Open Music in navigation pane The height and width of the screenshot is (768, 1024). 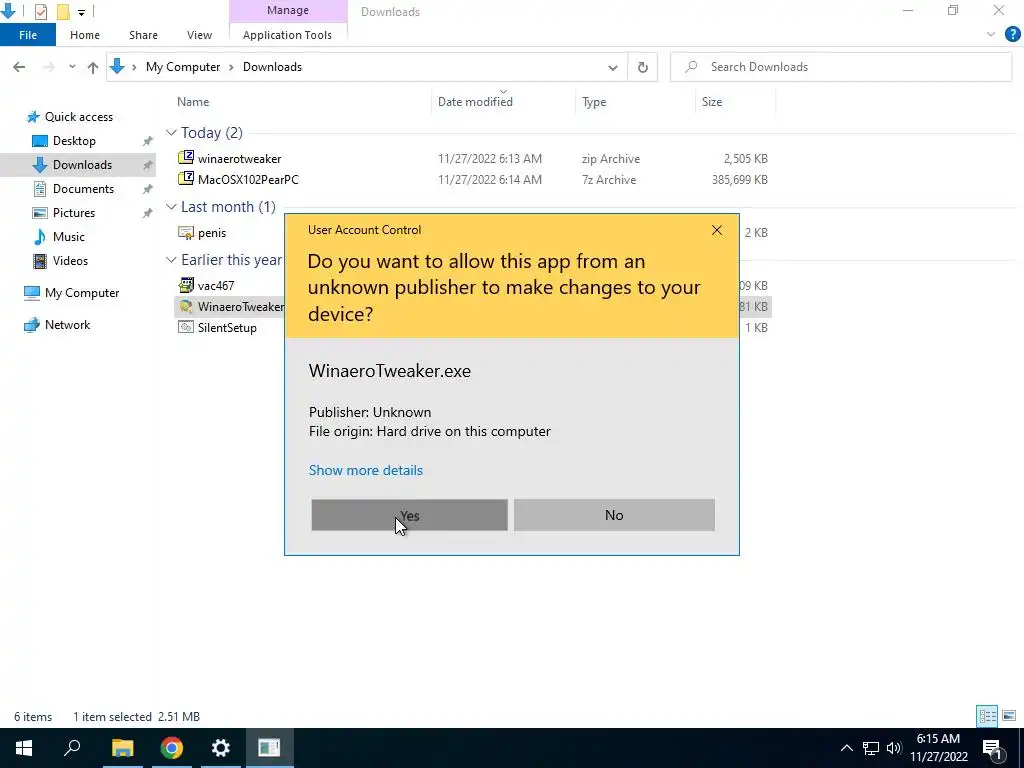69,236
